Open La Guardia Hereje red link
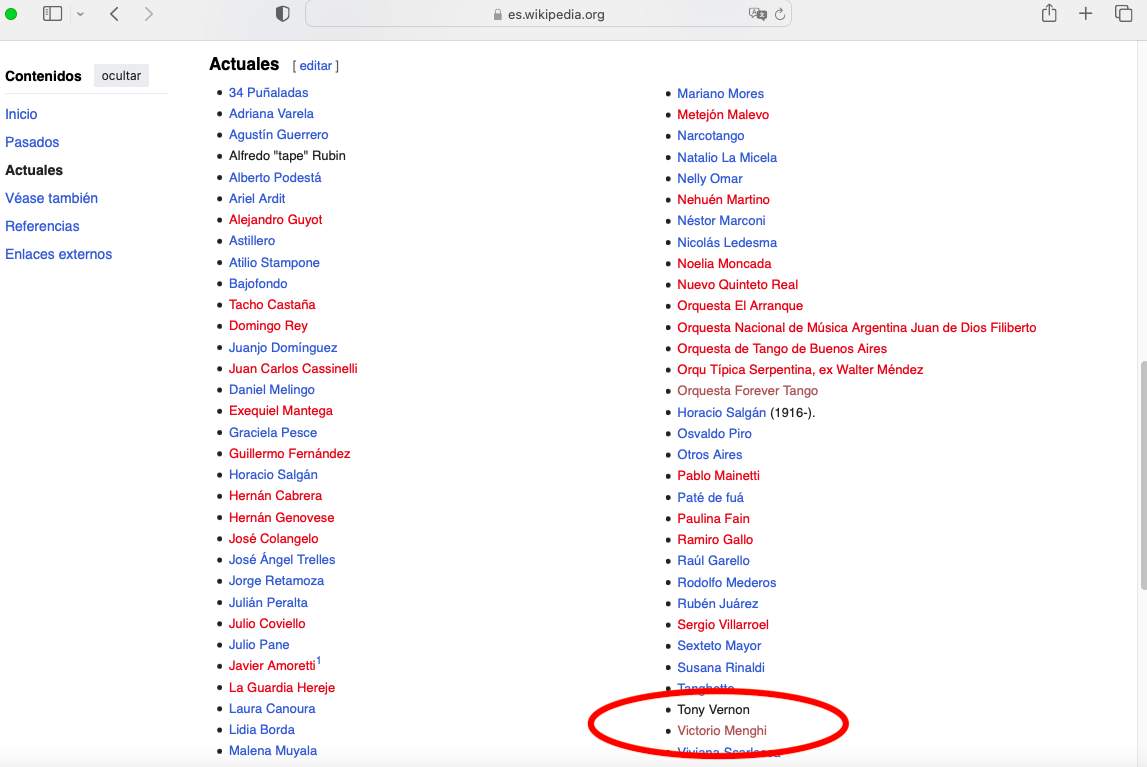This screenshot has width=1147, height=767. coord(282,687)
